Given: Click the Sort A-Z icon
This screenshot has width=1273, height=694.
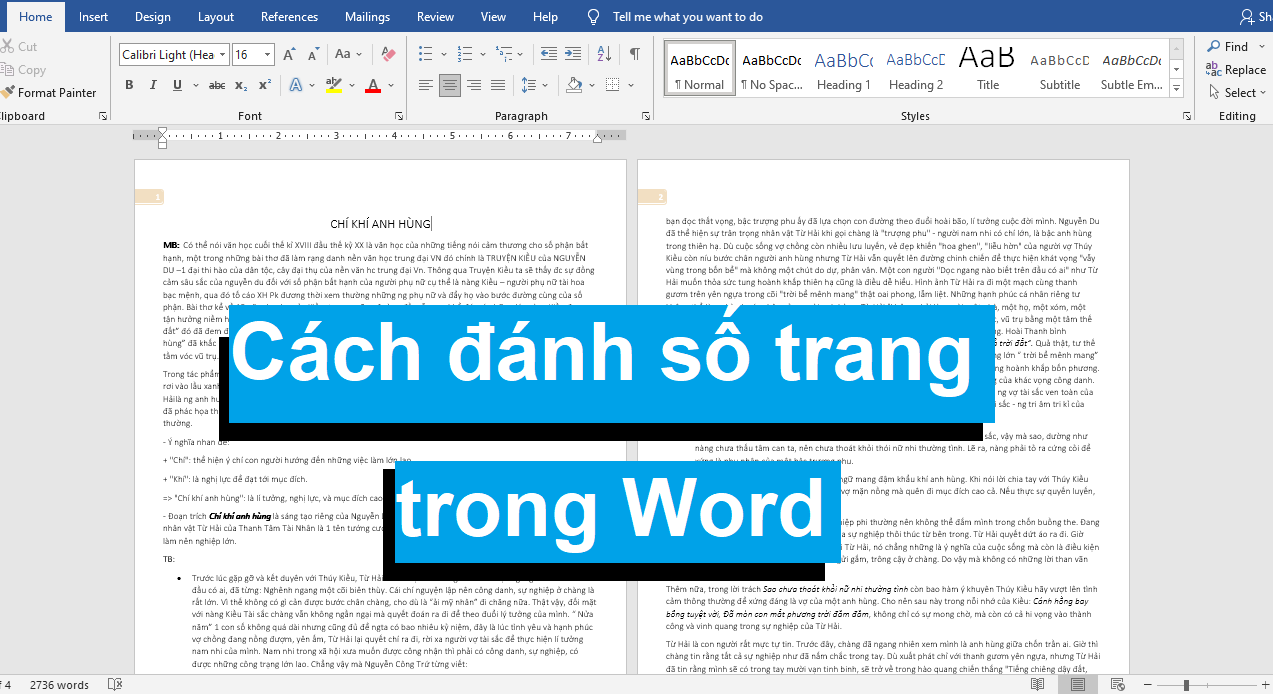Looking at the screenshot, I should [605, 54].
